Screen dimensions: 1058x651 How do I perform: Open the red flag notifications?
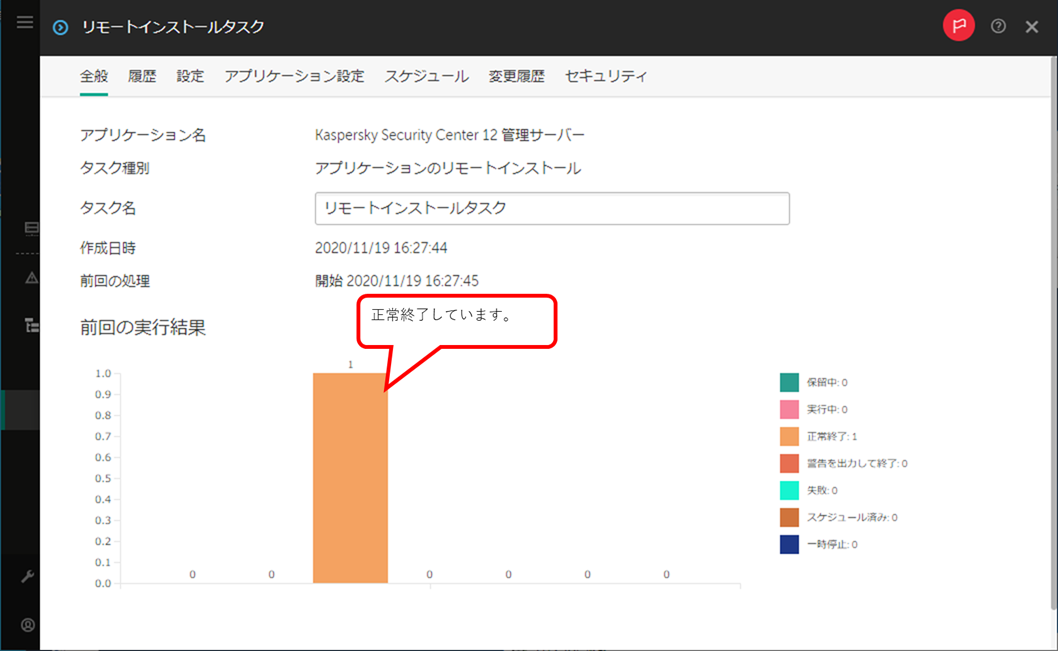tap(957, 25)
